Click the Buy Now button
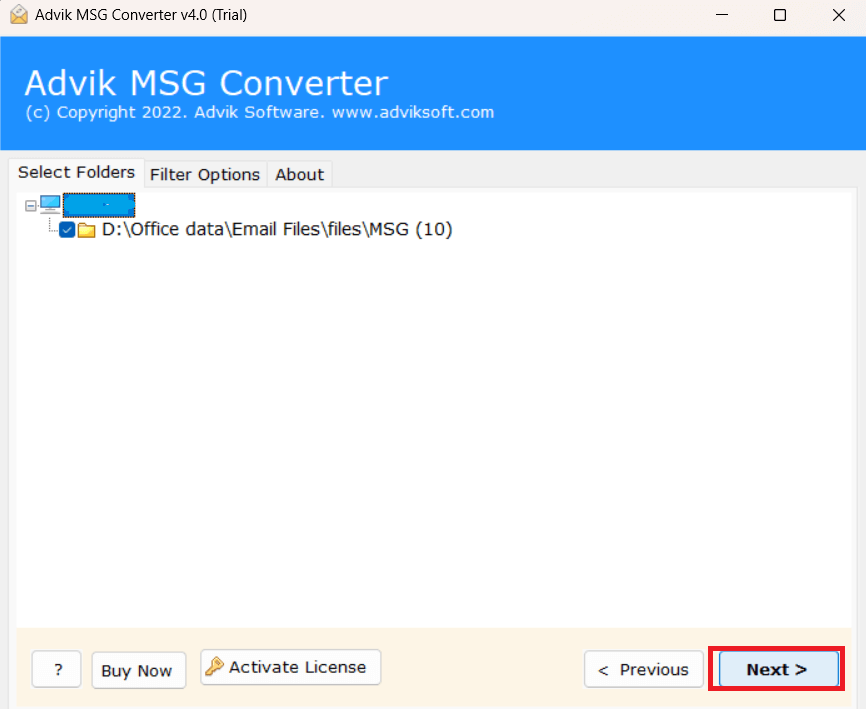Image resolution: width=866 pixels, height=709 pixels. tap(139, 670)
